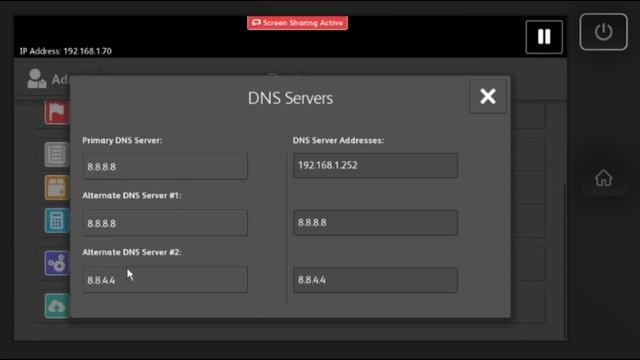This screenshot has width=640, height=360.
Task: Close the DNS Servers dialog
Action: (x=488, y=97)
